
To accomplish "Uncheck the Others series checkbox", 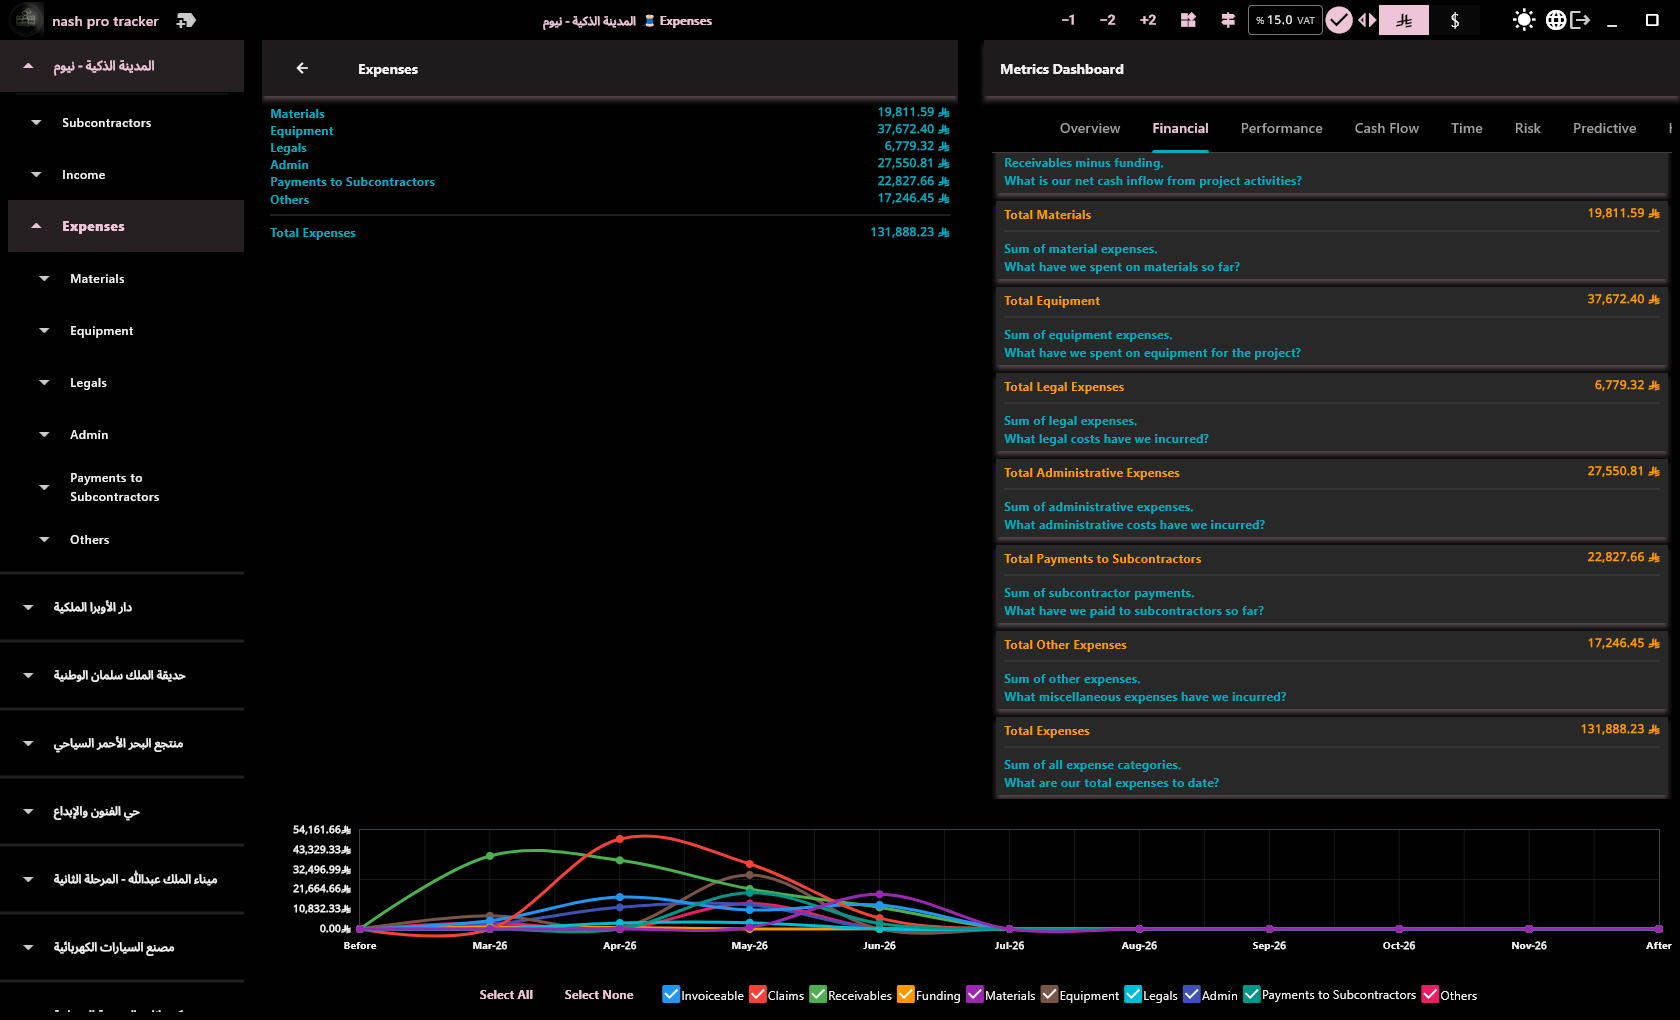I will pyautogui.click(x=1431, y=994).
